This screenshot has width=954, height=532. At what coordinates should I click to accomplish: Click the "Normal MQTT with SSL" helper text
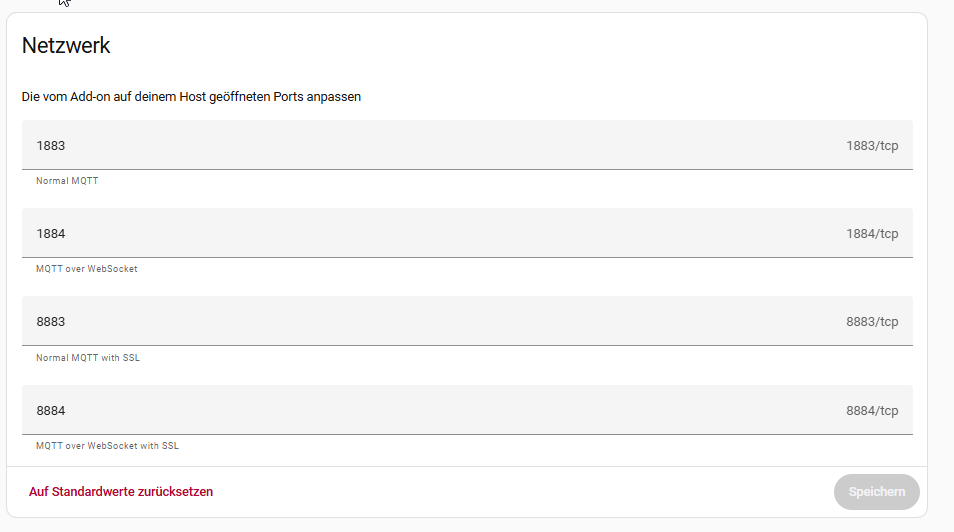pos(88,357)
